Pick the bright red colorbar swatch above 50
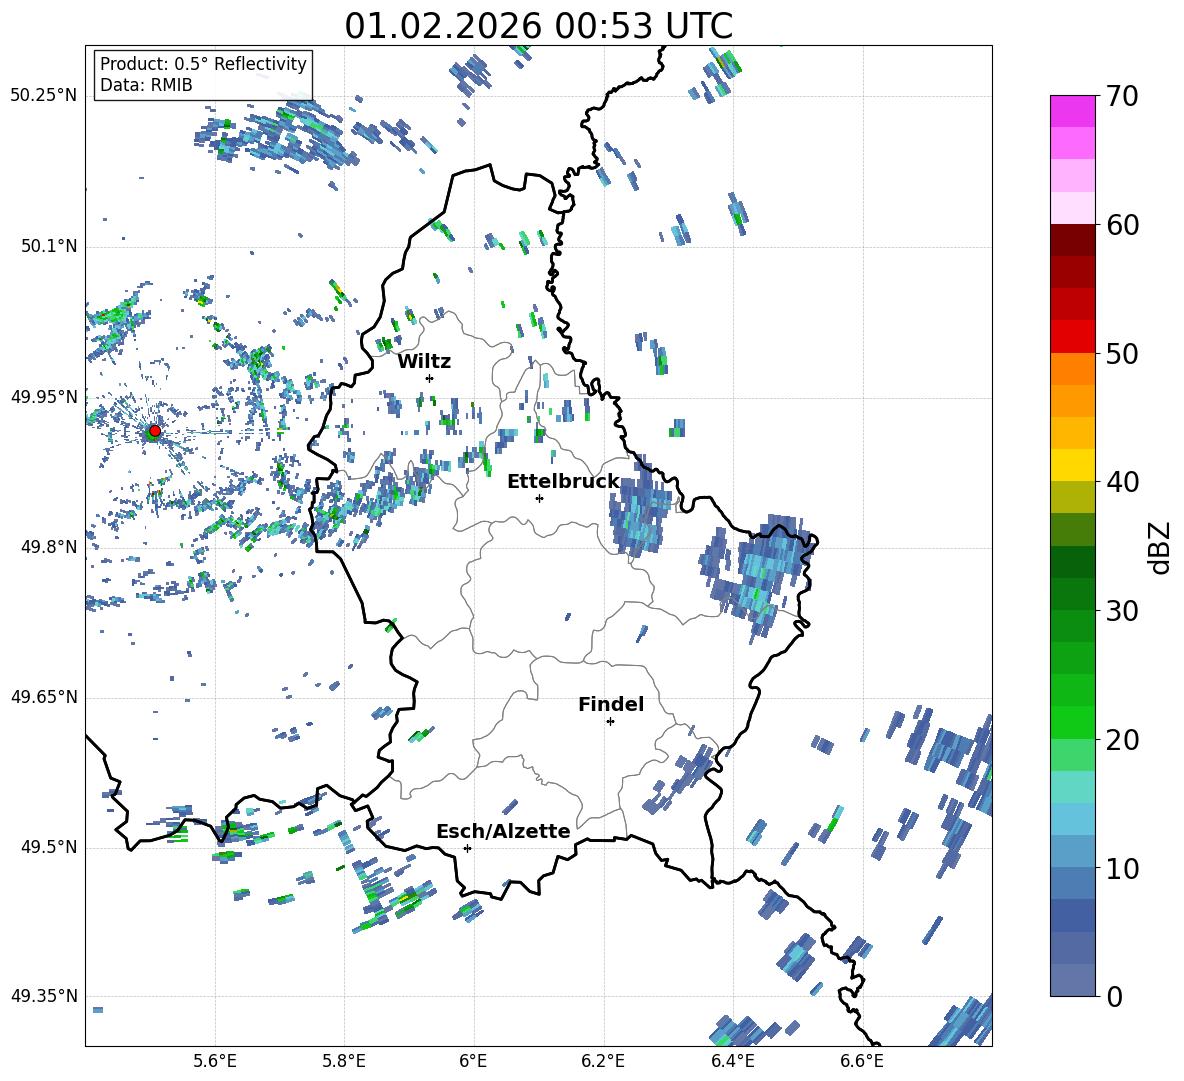Screen dimensions: 1184x1081 click(1073, 336)
